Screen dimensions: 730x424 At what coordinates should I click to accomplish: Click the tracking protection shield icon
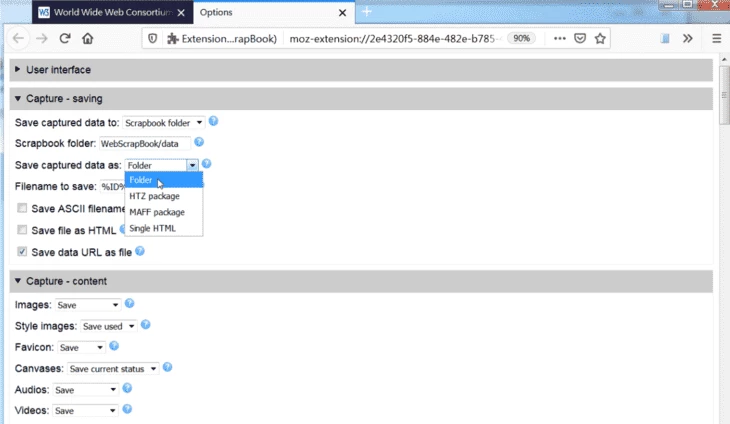click(152, 39)
